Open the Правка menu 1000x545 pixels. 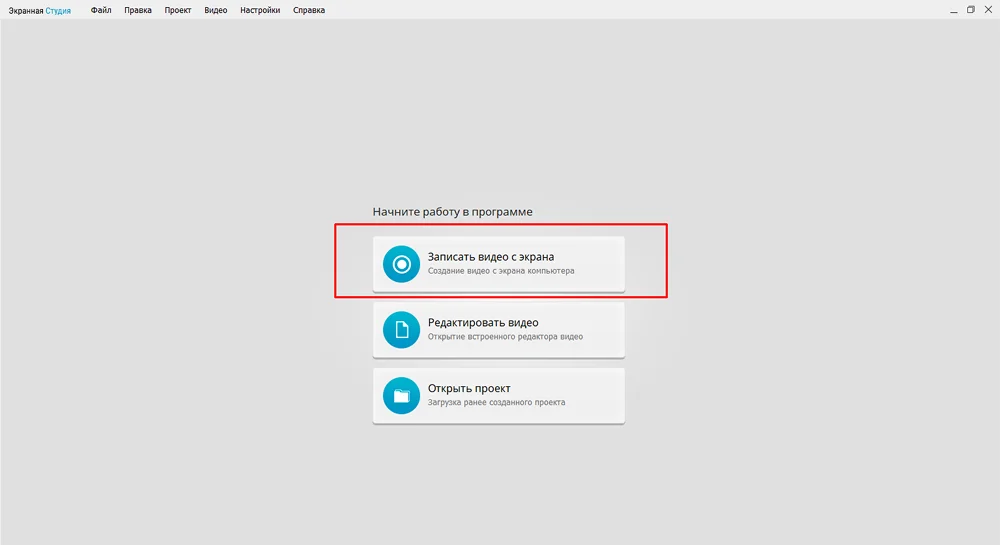pyautogui.click(x=138, y=10)
